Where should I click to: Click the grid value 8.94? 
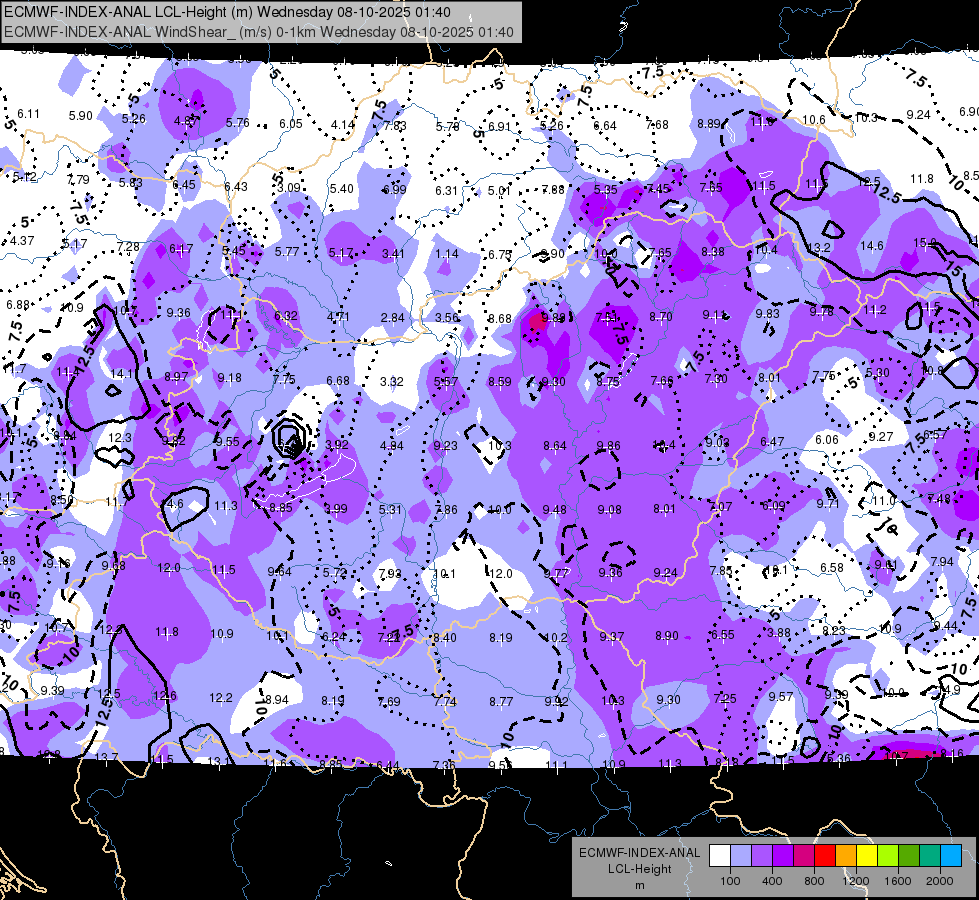(276, 700)
